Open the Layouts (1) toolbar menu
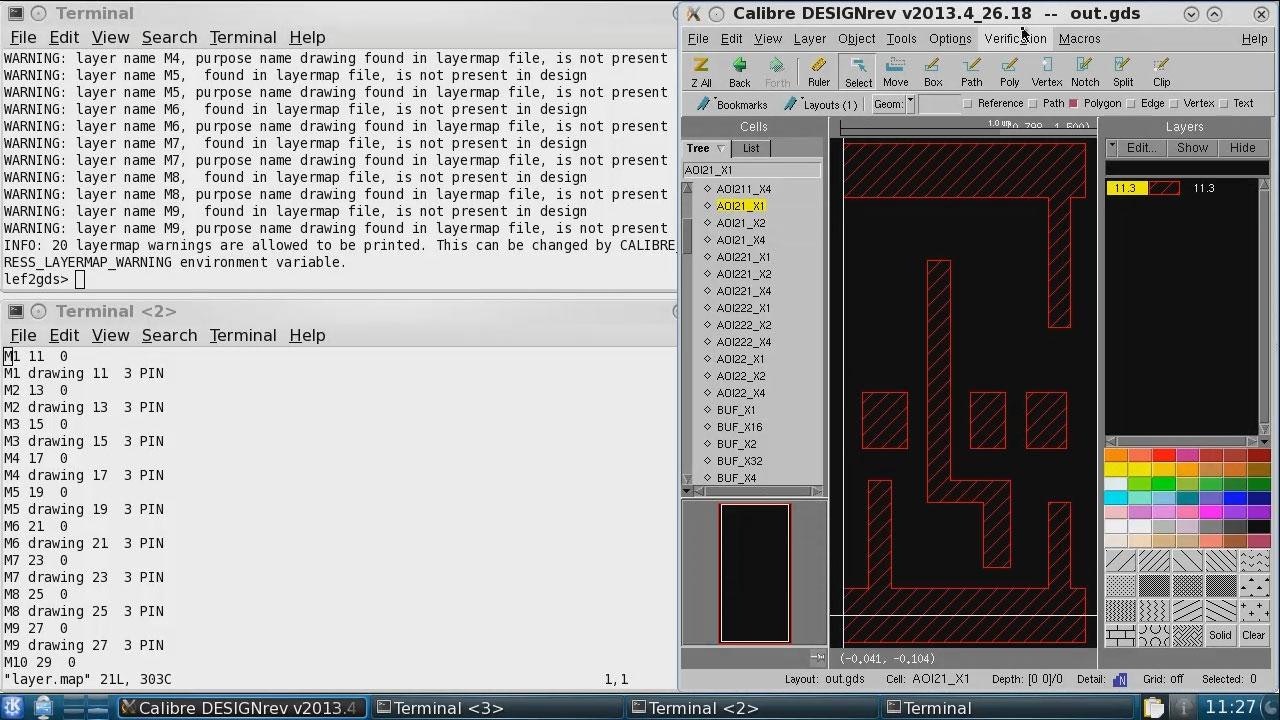This screenshot has height=720, width=1280. tap(821, 104)
